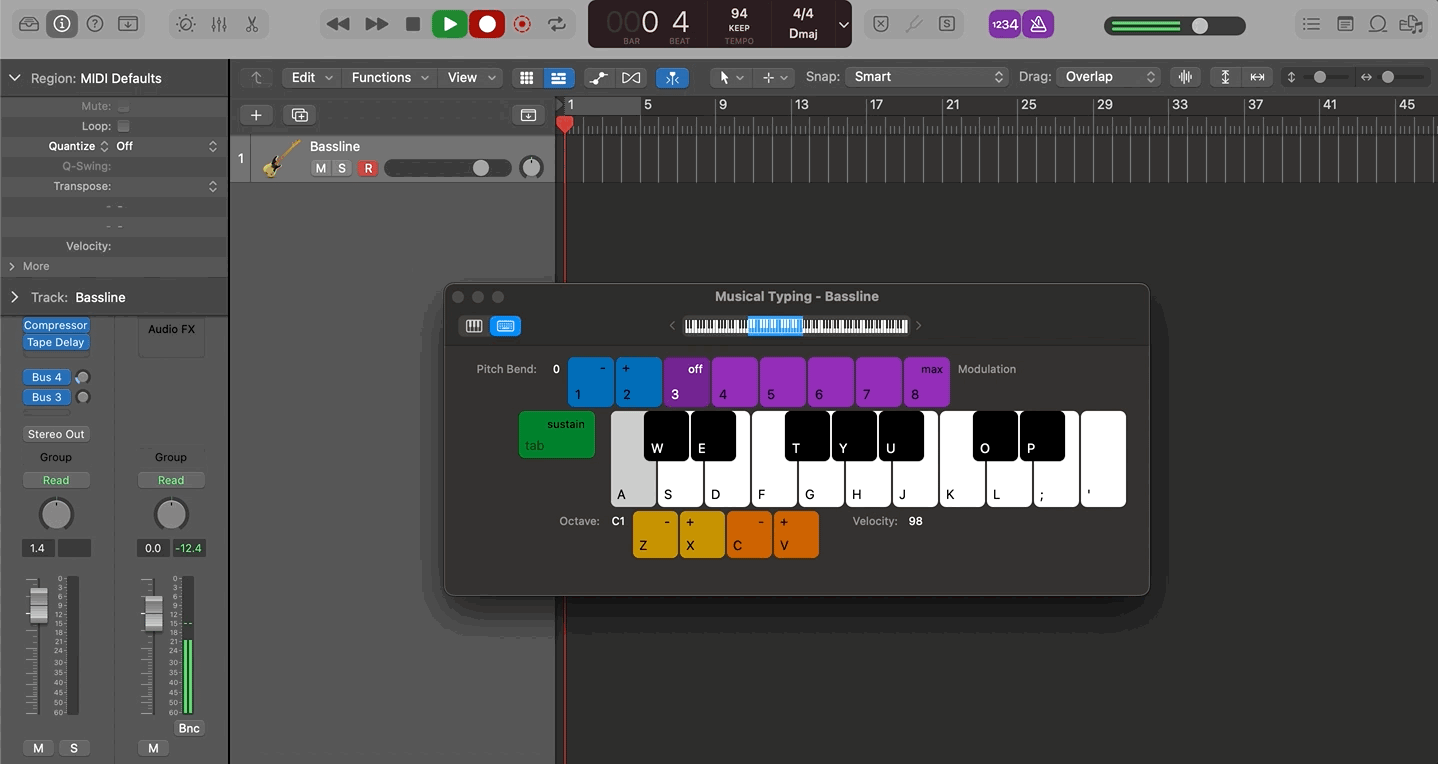The width and height of the screenshot is (1438, 764).
Task: Disable record arm on Bassline track
Action: point(367,168)
